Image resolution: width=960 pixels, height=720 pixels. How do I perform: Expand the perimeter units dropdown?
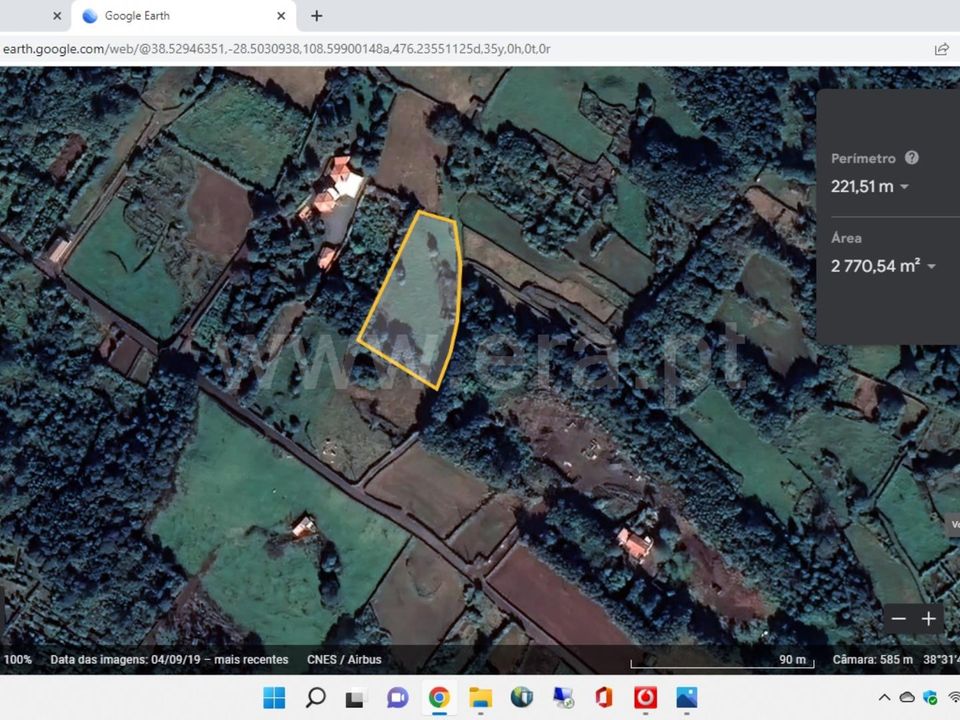[904, 186]
